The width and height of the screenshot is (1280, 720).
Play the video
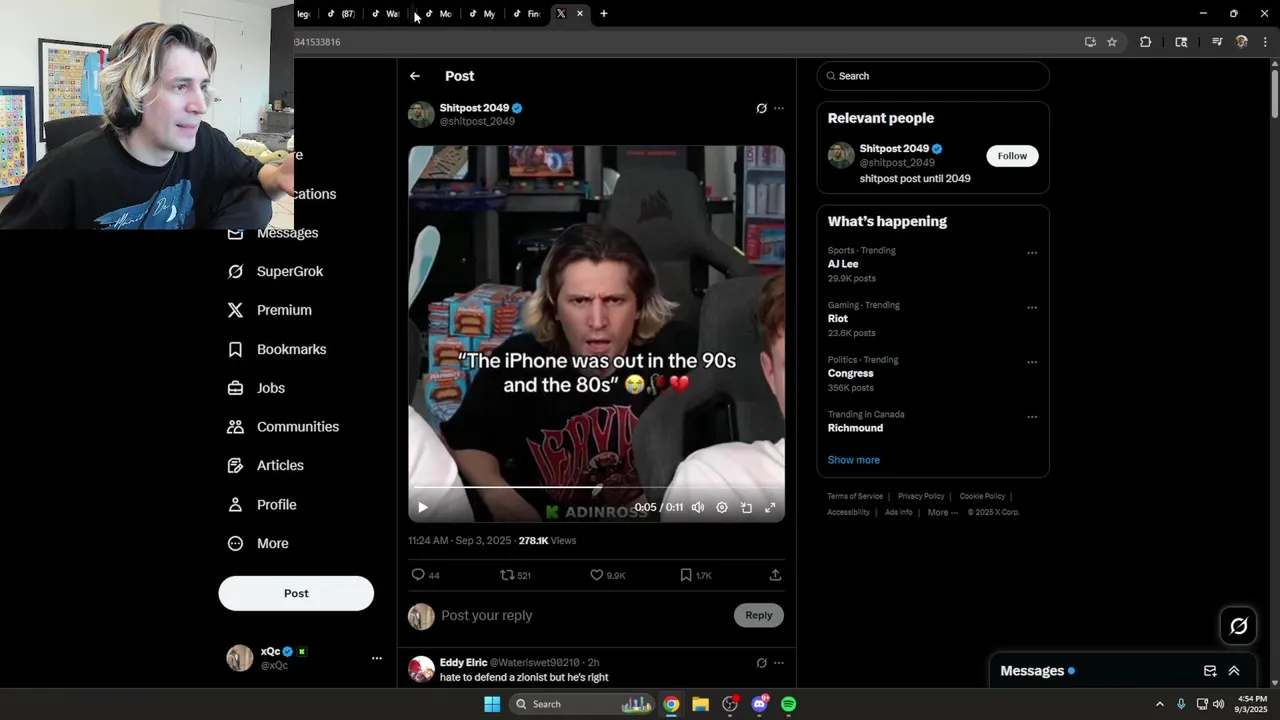[423, 508]
